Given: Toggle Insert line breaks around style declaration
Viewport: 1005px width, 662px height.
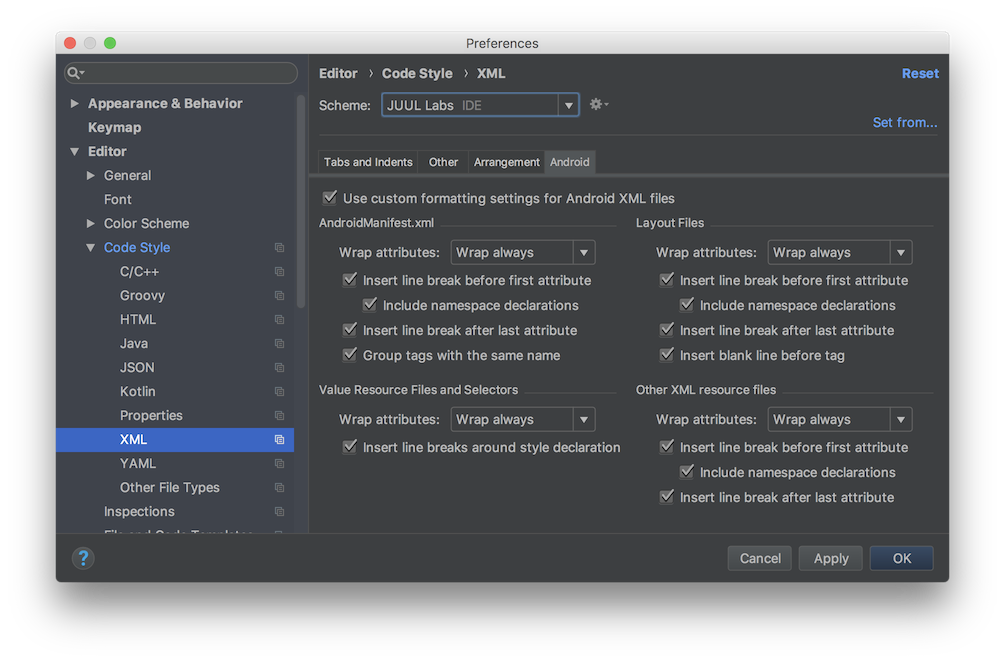Looking at the screenshot, I should pos(350,447).
